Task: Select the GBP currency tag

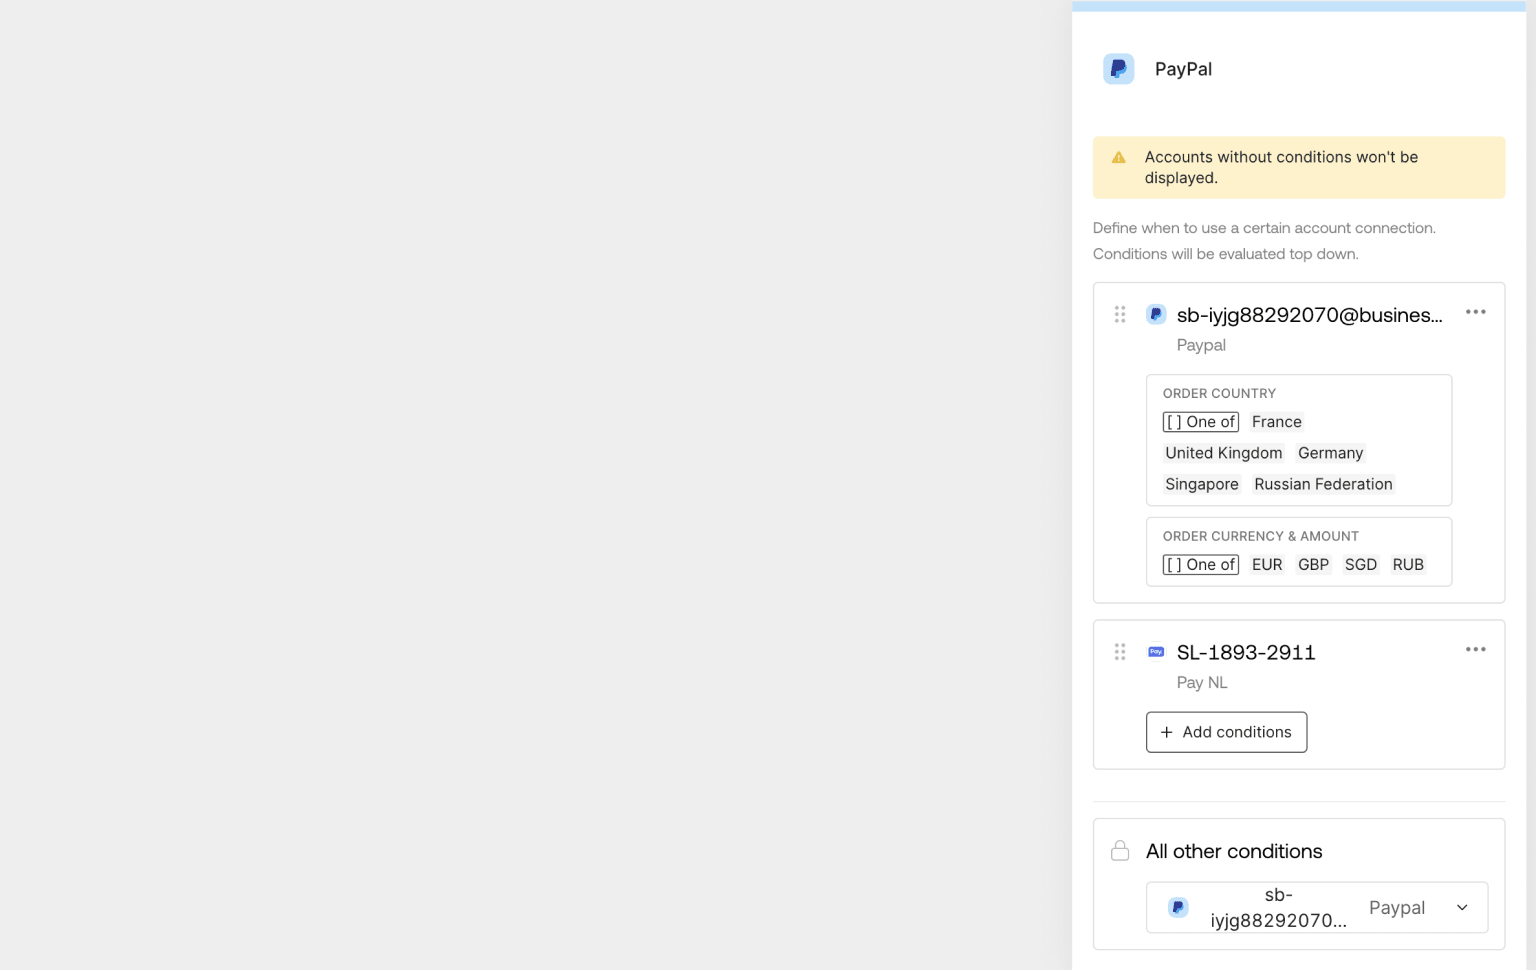Action: 1313,565
